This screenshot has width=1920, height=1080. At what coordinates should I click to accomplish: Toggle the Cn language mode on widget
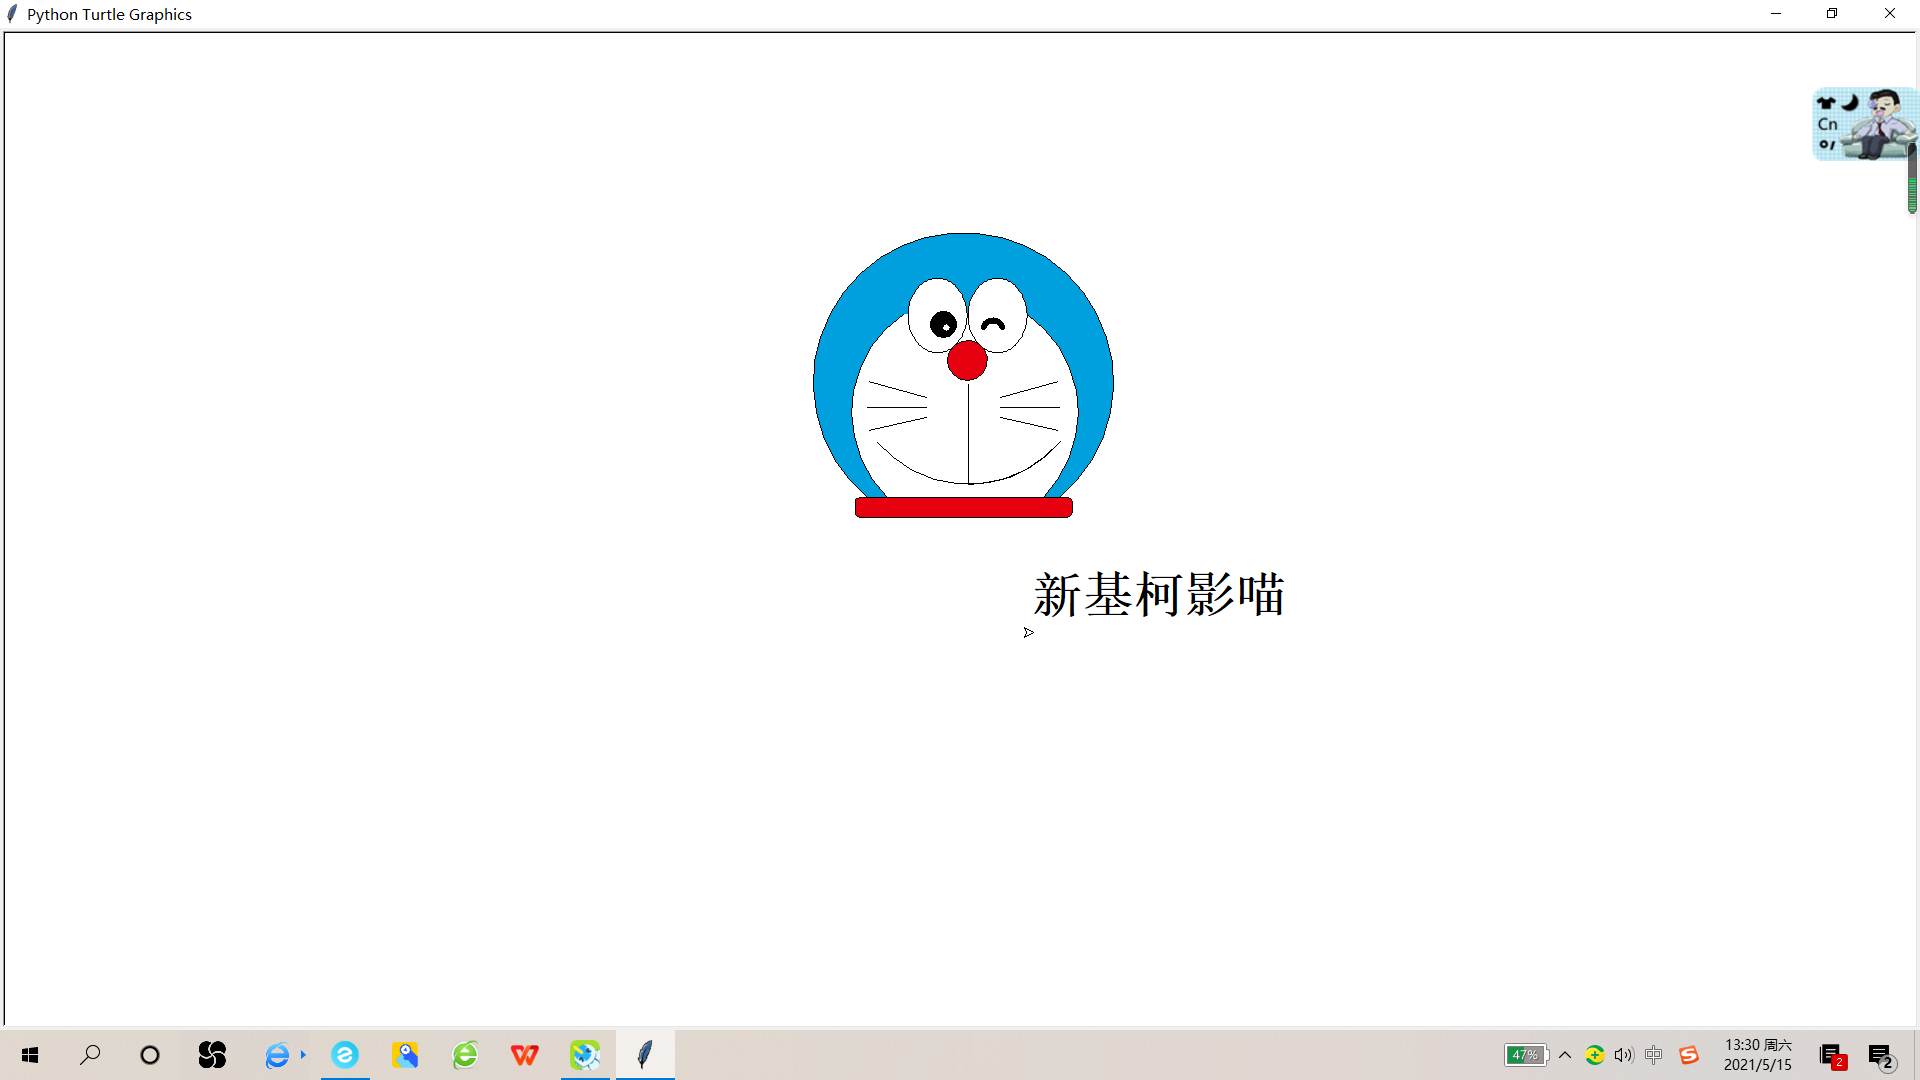click(x=1828, y=124)
